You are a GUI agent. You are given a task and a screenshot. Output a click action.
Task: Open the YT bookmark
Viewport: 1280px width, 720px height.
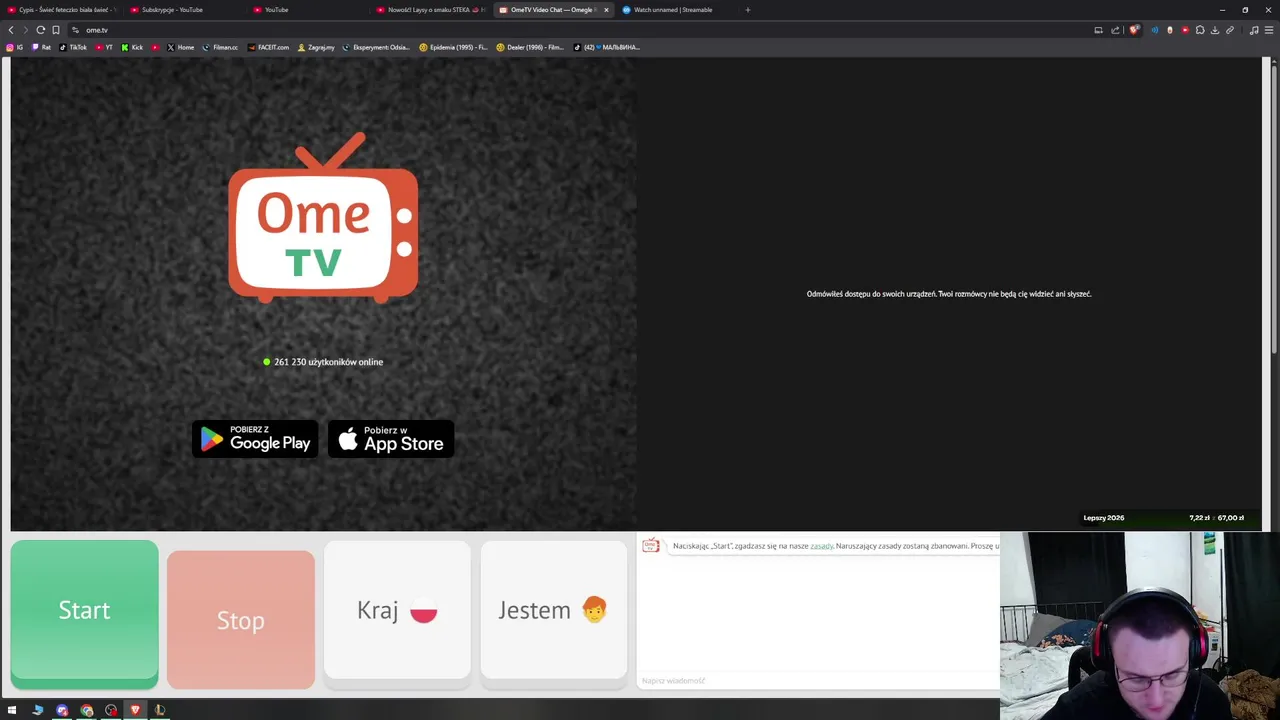[x=104, y=47]
